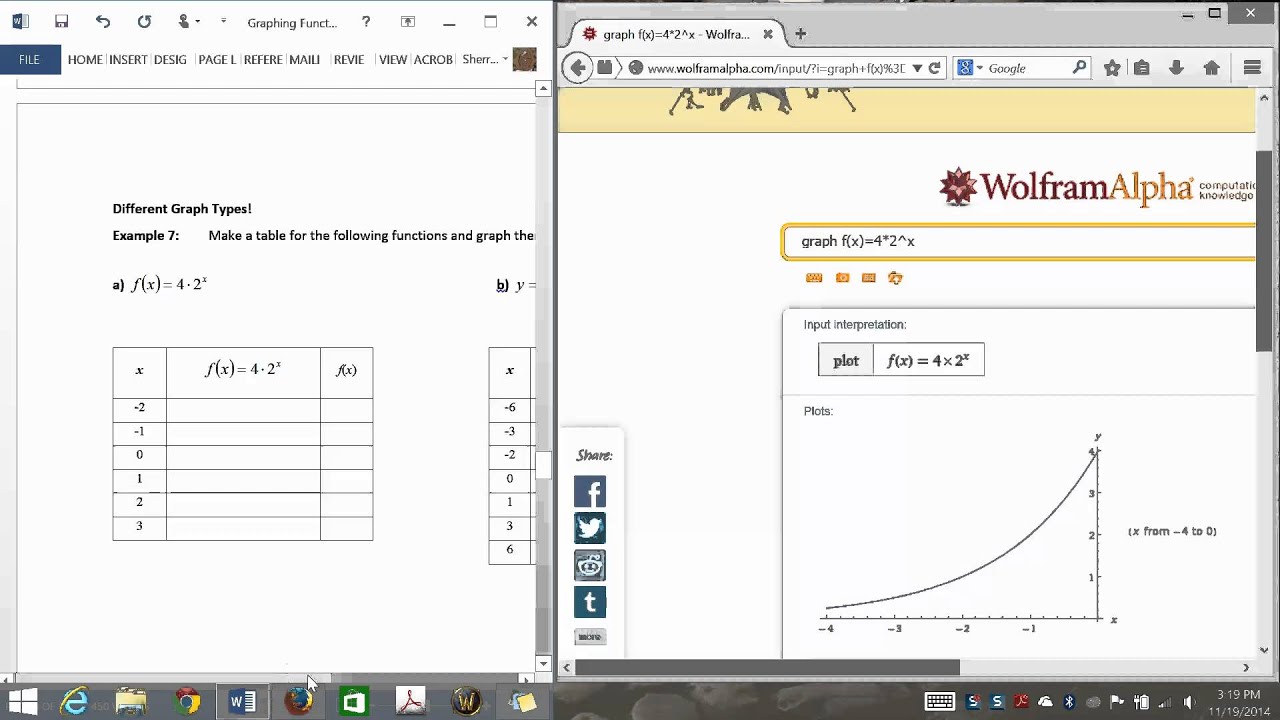Share on Twitter
Screen dimensions: 1280x720
590,528
